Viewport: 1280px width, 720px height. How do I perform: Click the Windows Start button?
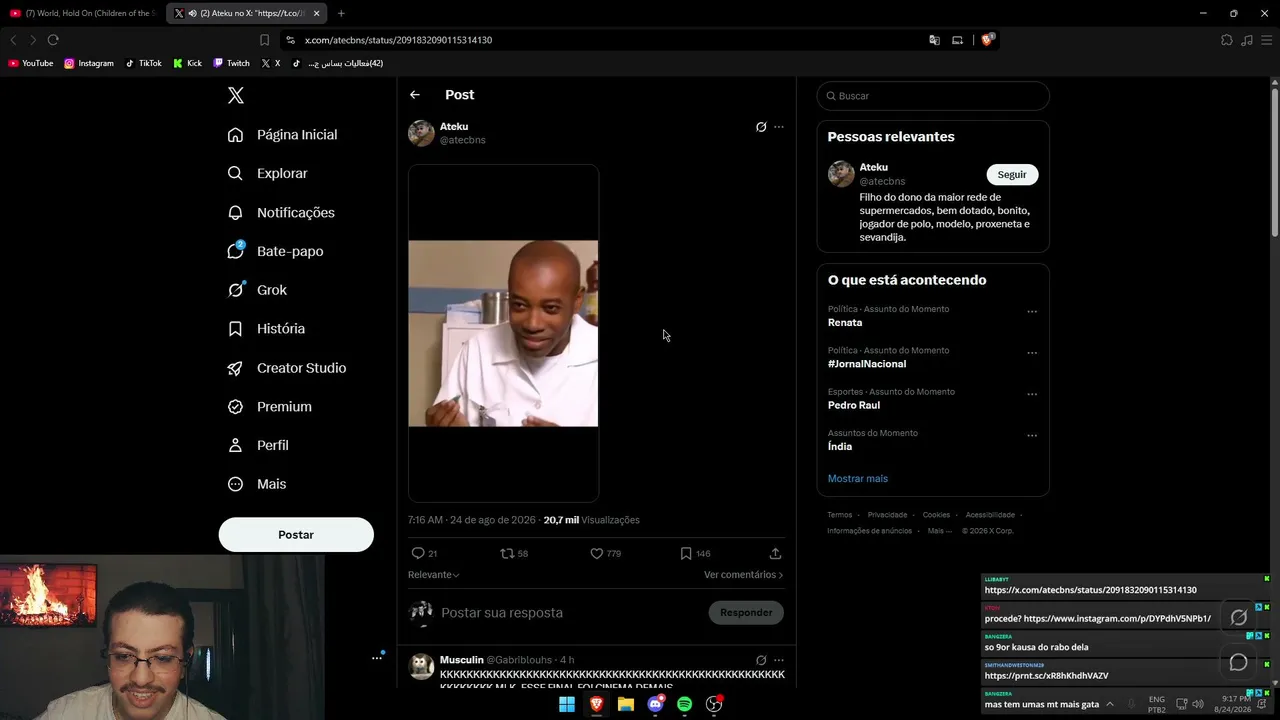click(567, 704)
